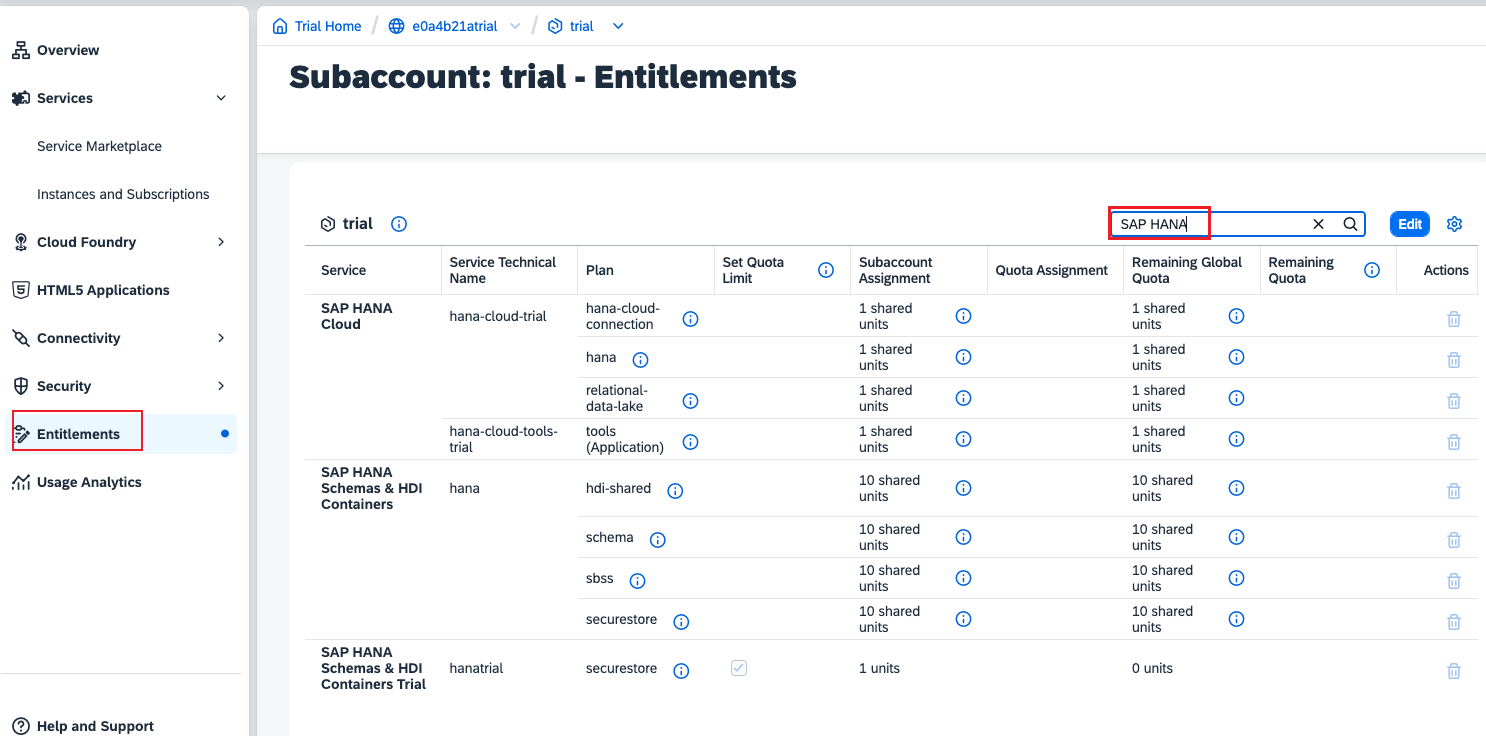This screenshot has height=736, width=1486.
Task: Delete the hana-cloud-connection plan entitlement
Action: point(1454,319)
